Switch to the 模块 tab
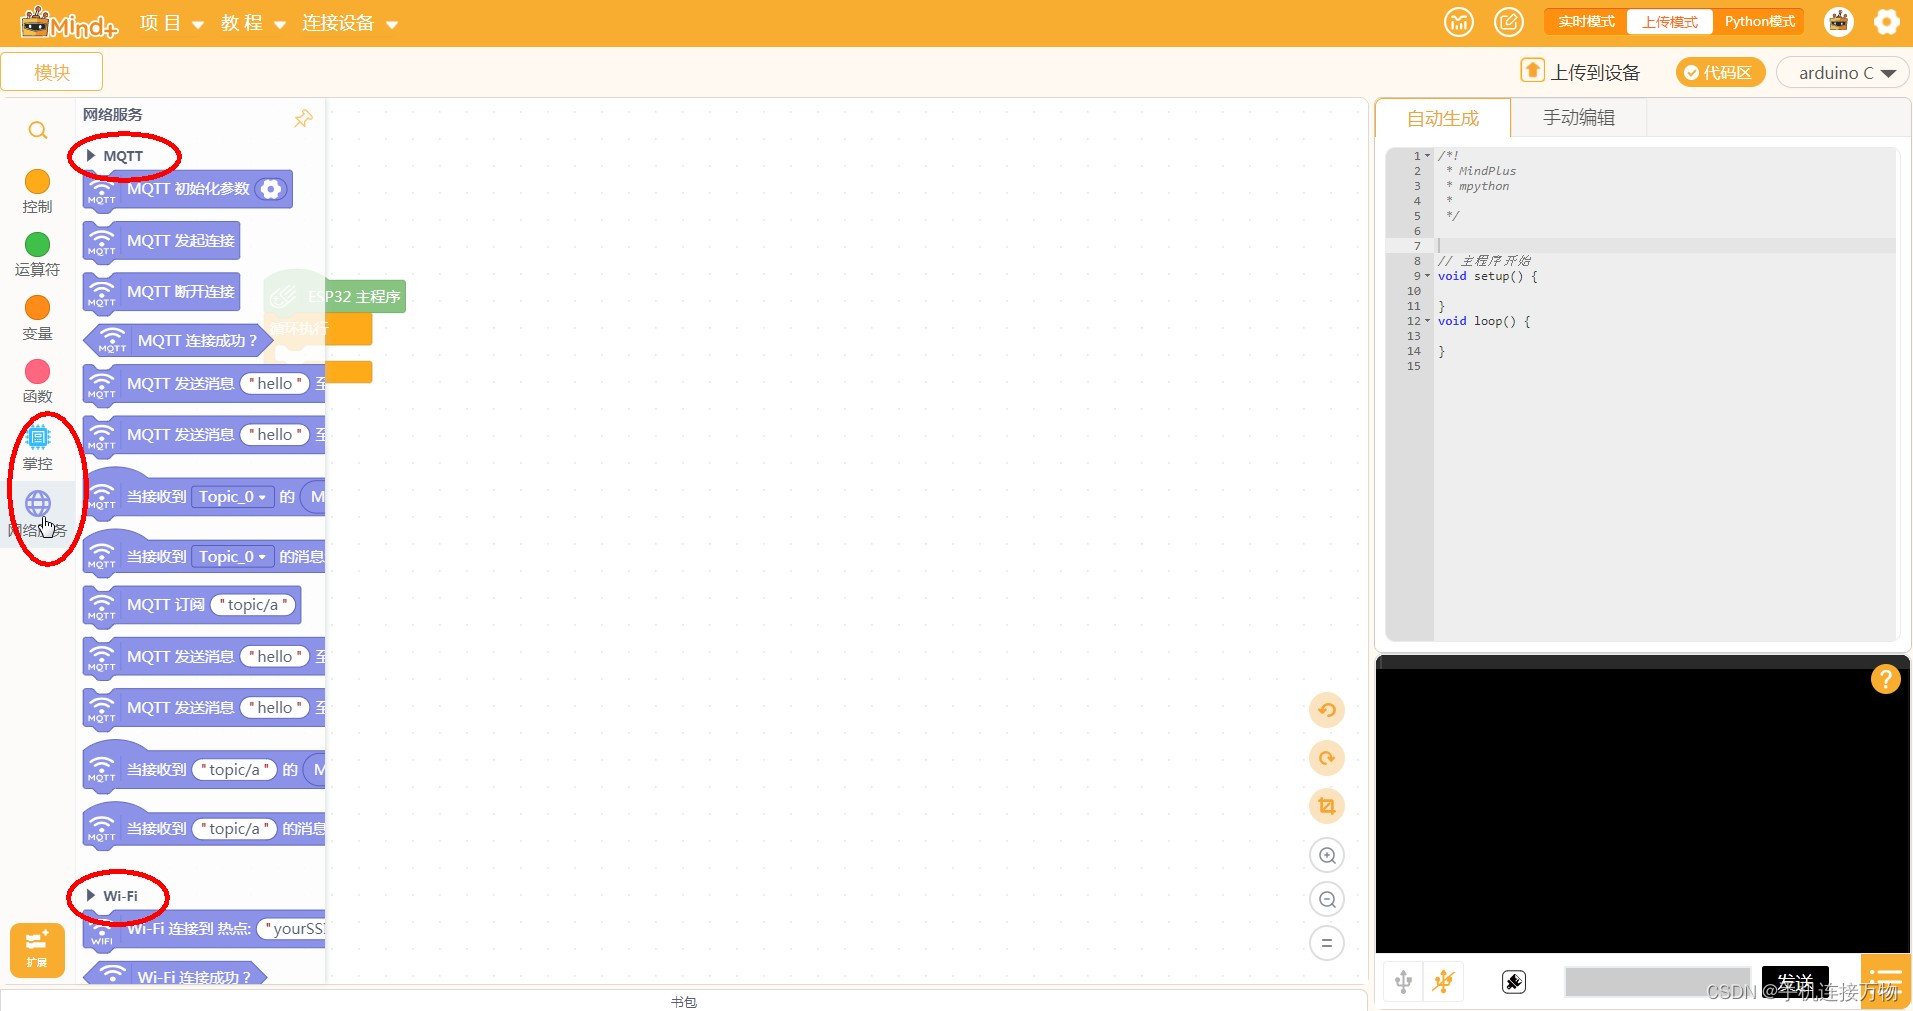Screen dimensions: 1913x1011 [52, 72]
